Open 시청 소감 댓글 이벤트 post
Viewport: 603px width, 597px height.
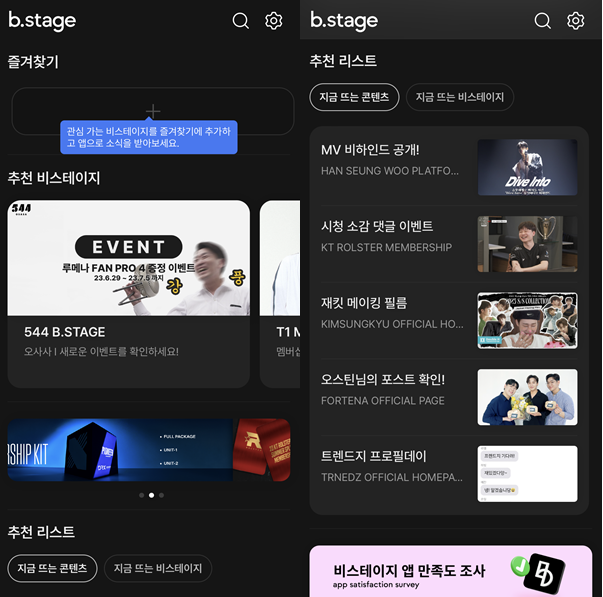(449, 244)
